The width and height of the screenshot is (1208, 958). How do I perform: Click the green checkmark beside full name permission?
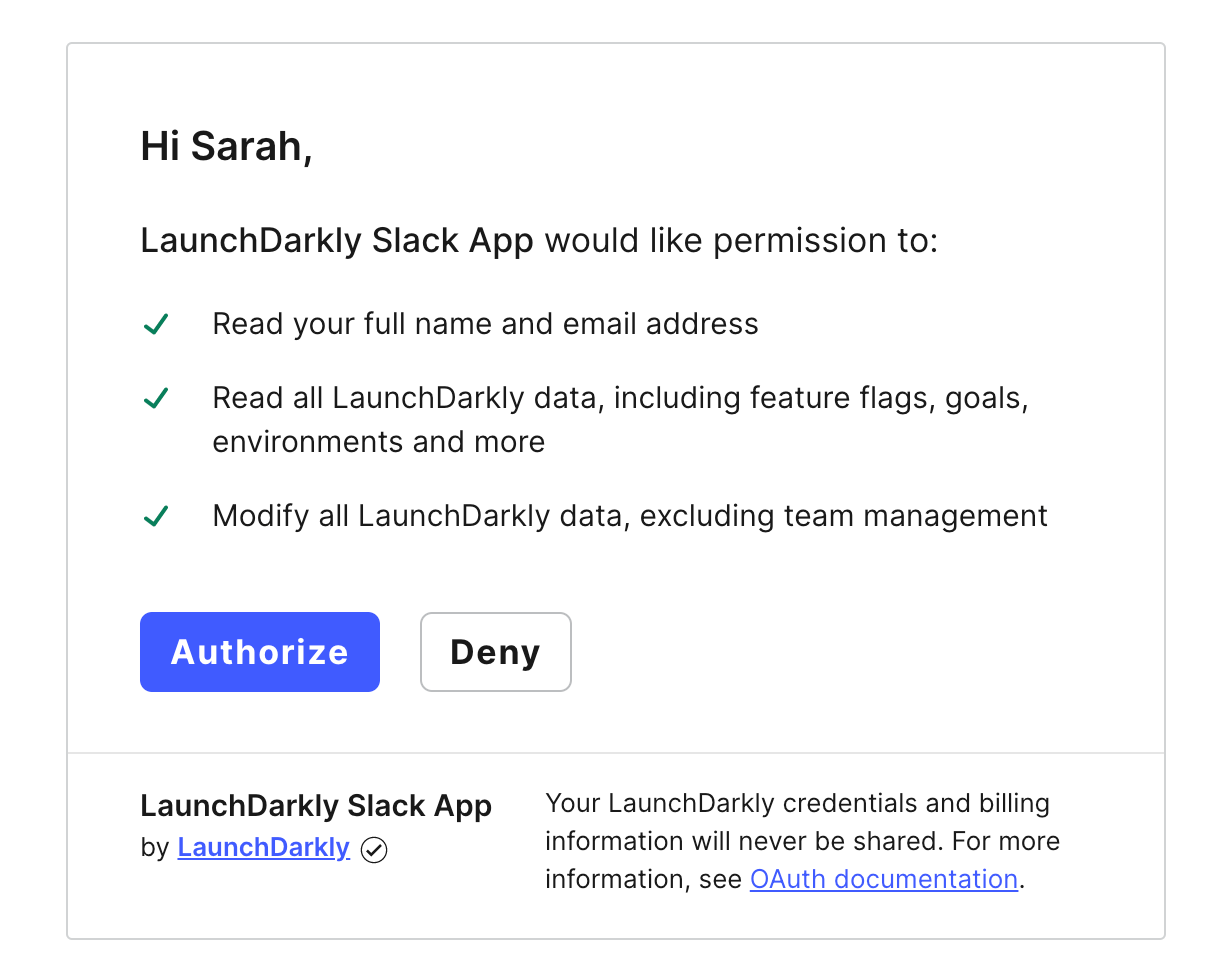pyautogui.click(x=157, y=323)
